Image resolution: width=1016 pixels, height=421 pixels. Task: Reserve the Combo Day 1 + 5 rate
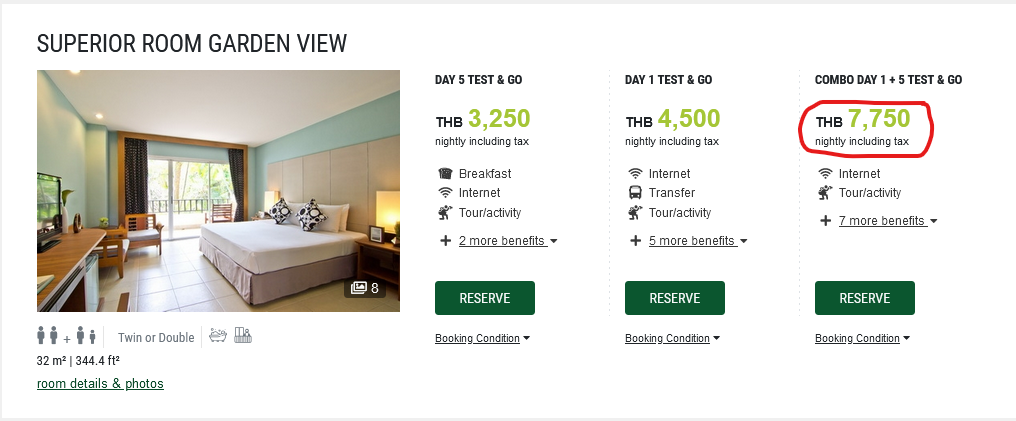pyautogui.click(x=865, y=298)
